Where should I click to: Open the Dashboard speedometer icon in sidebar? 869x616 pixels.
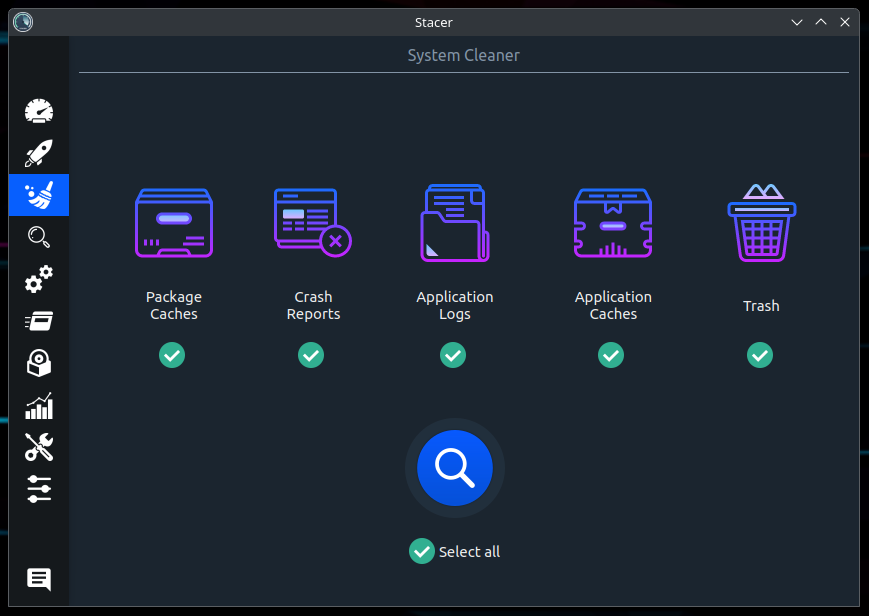39,111
